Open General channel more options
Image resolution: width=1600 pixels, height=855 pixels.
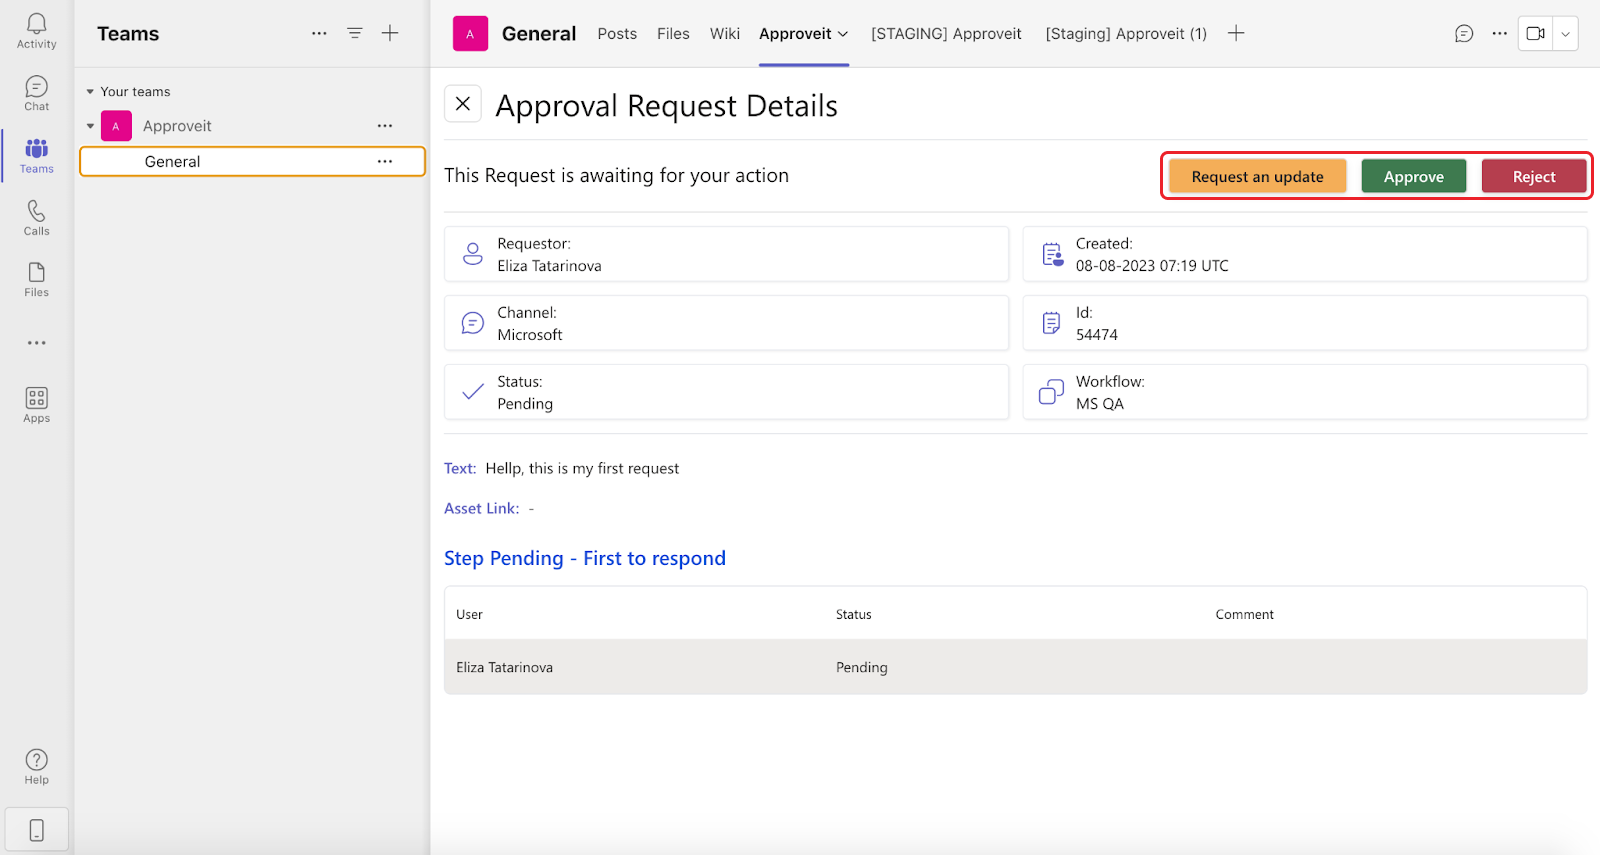pyautogui.click(x=385, y=161)
